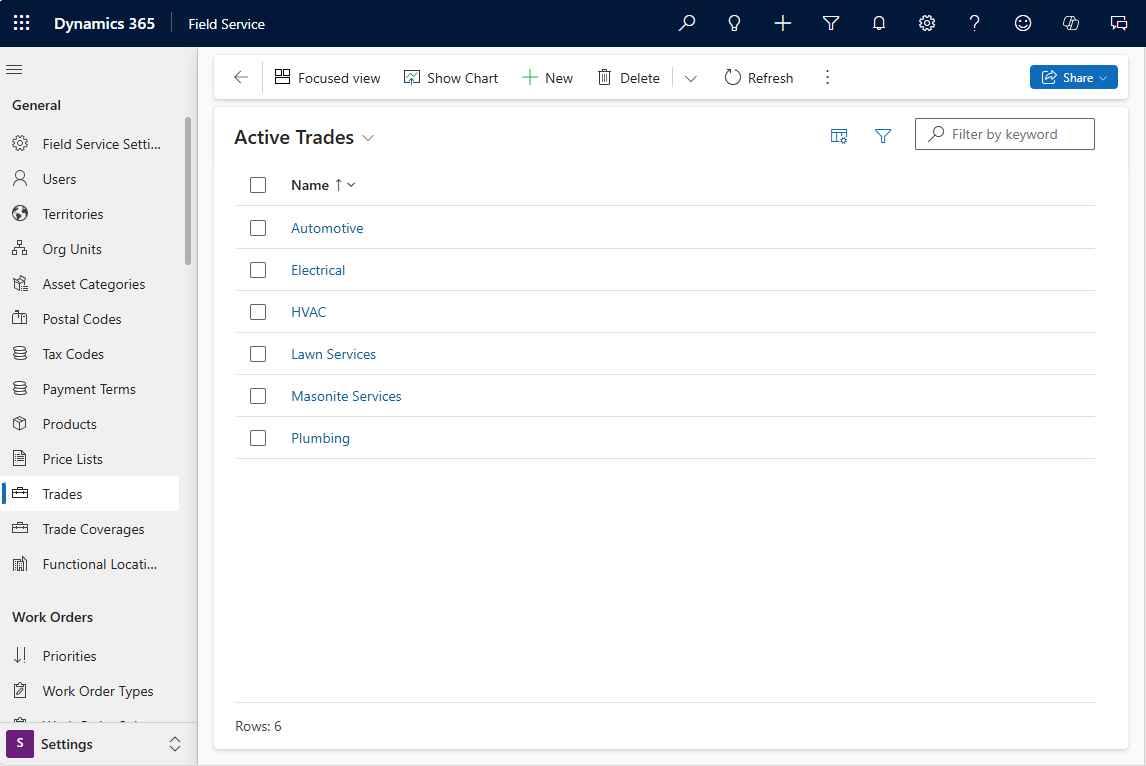Open the Masonite Services trade record

click(346, 396)
